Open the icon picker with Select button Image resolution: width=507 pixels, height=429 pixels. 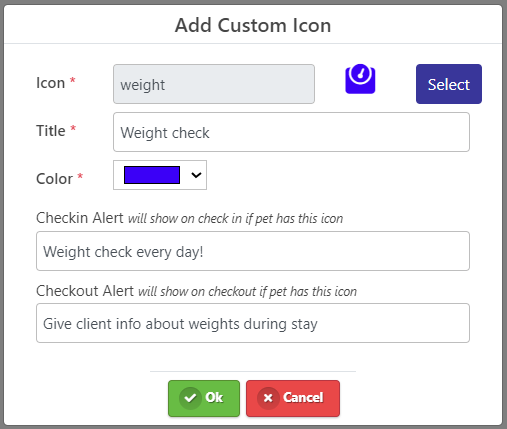(x=449, y=84)
